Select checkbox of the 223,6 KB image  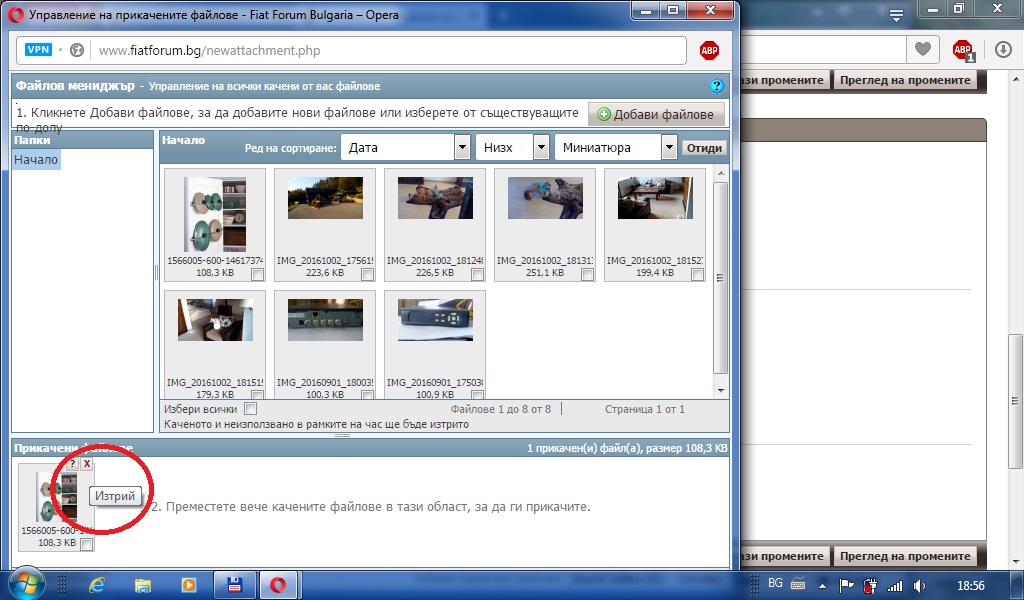point(367,275)
